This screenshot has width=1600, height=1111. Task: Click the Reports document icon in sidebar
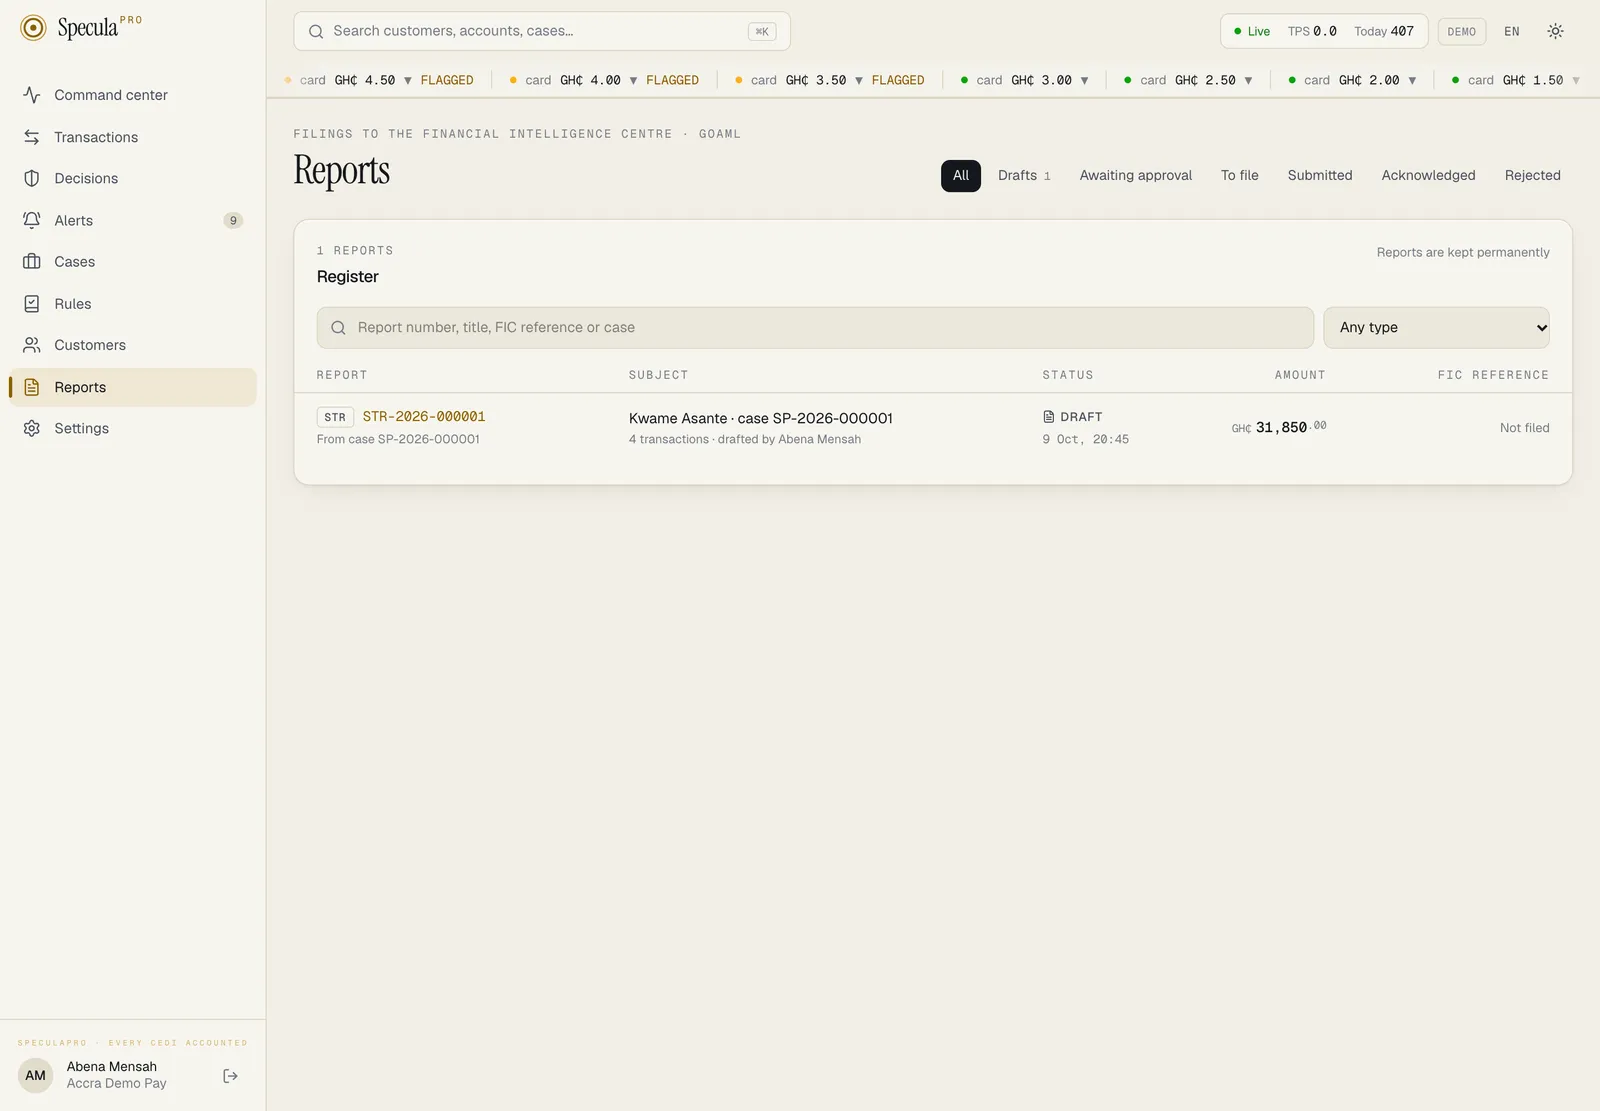[32, 387]
